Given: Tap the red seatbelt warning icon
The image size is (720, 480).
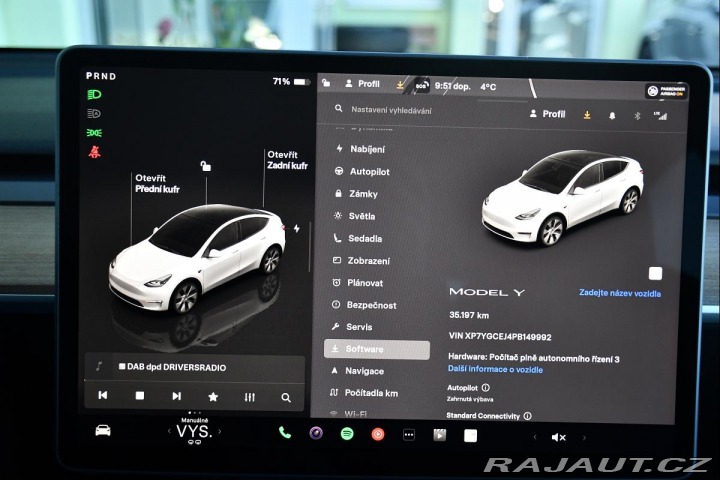Looking at the screenshot, I should point(94,152).
